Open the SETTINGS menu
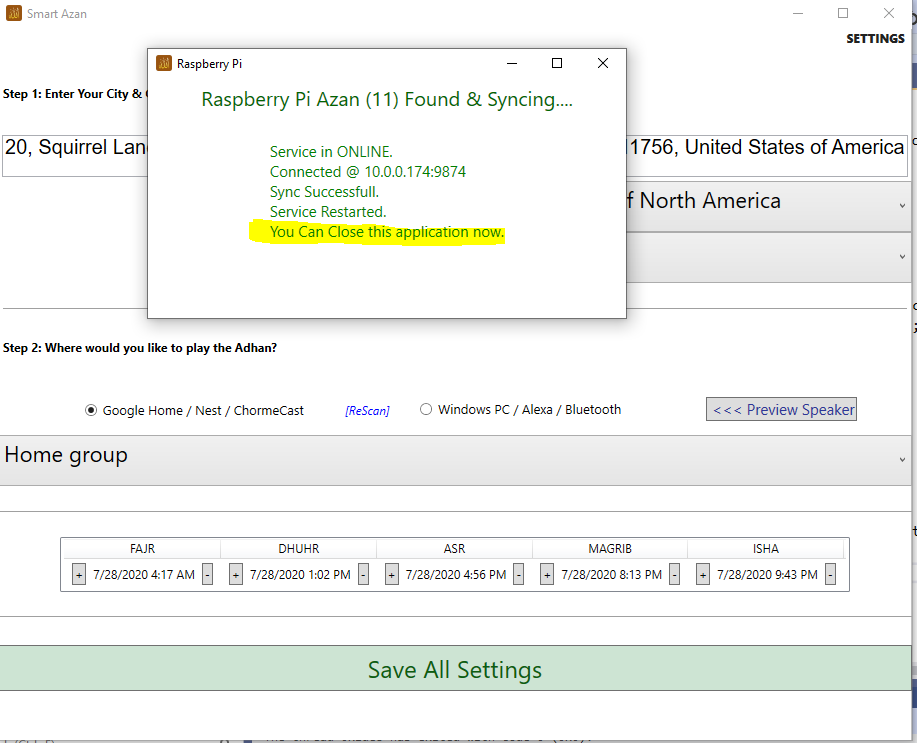This screenshot has height=743, width=917. [x=875, y=39]
